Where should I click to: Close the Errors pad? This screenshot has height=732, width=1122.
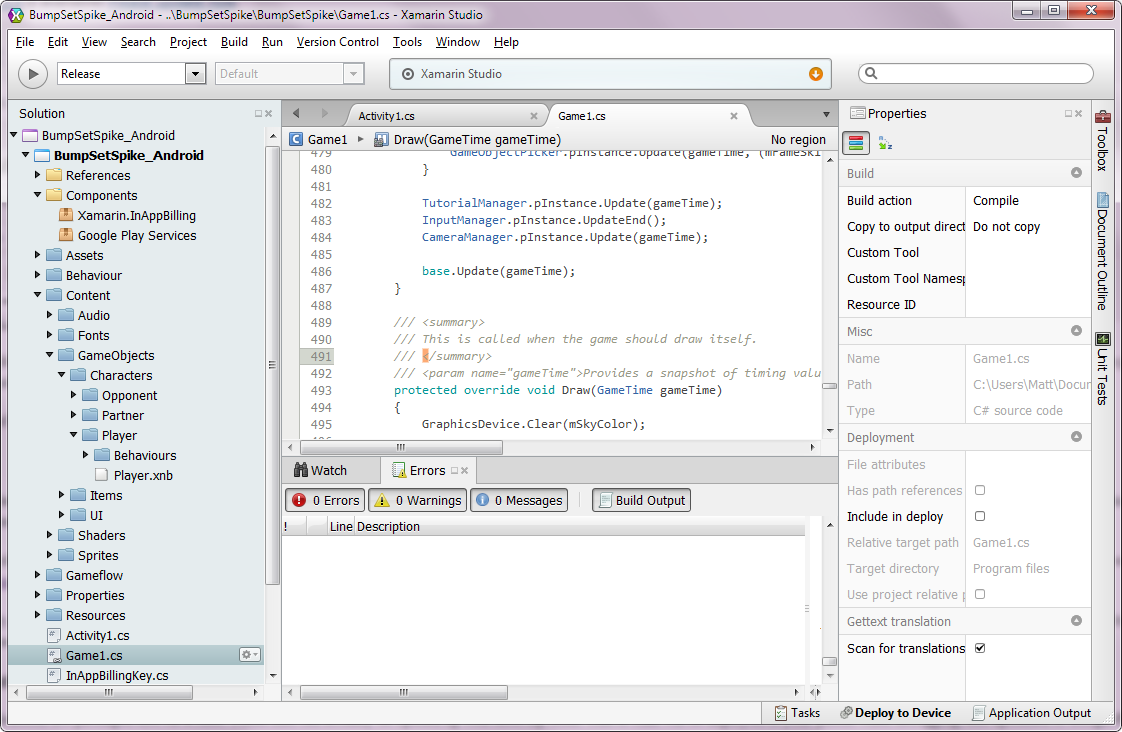[464, 470]
